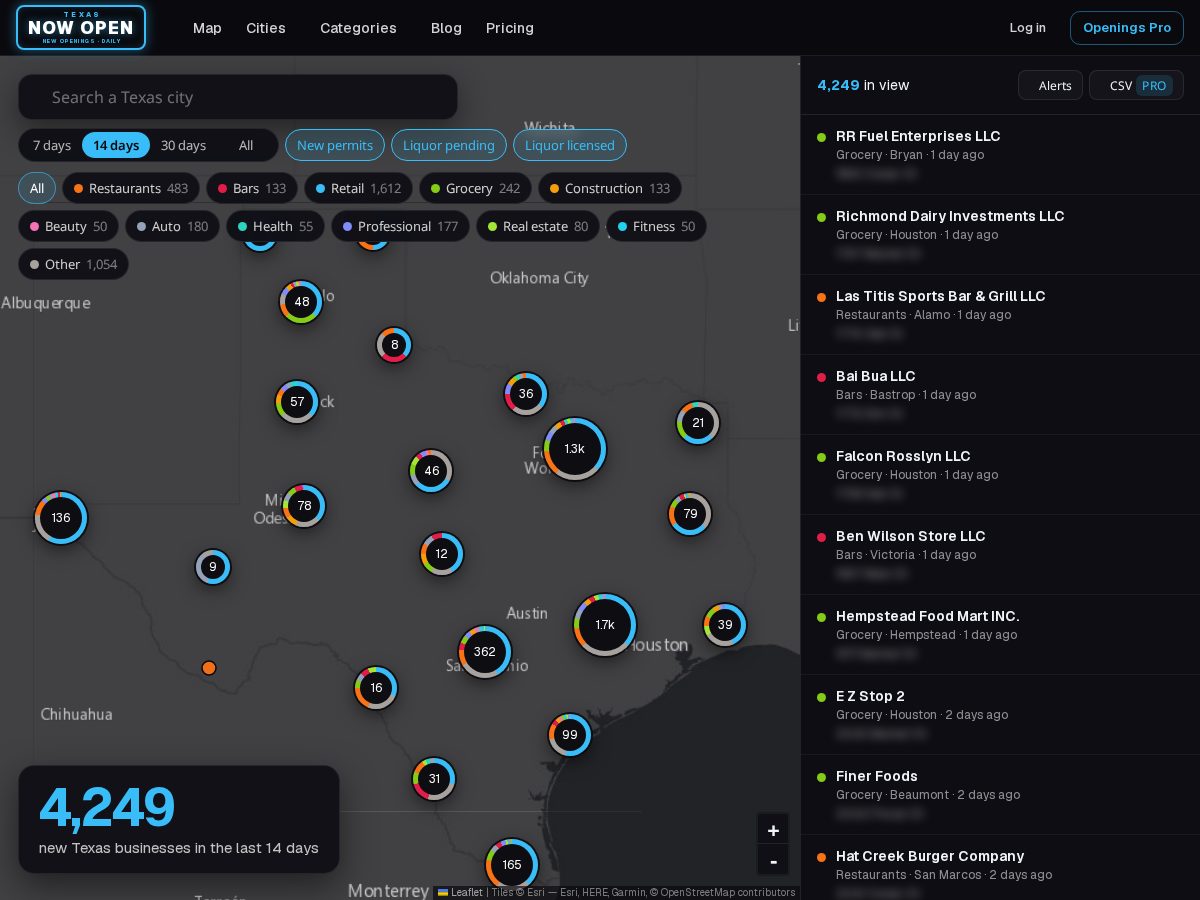This screenshot has height=900, width=1200.
Task: Click the Log in link
Action: coord(1027,28)
